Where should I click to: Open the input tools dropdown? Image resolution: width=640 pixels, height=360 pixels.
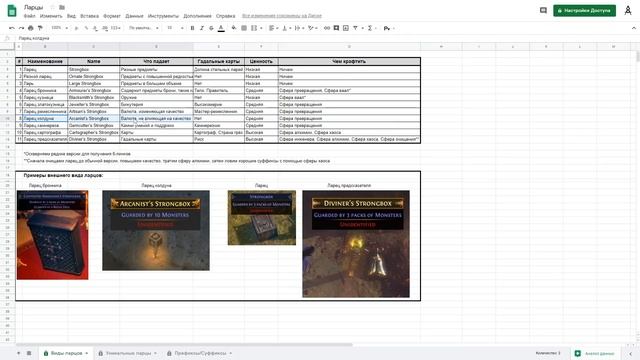click(388, 28)
